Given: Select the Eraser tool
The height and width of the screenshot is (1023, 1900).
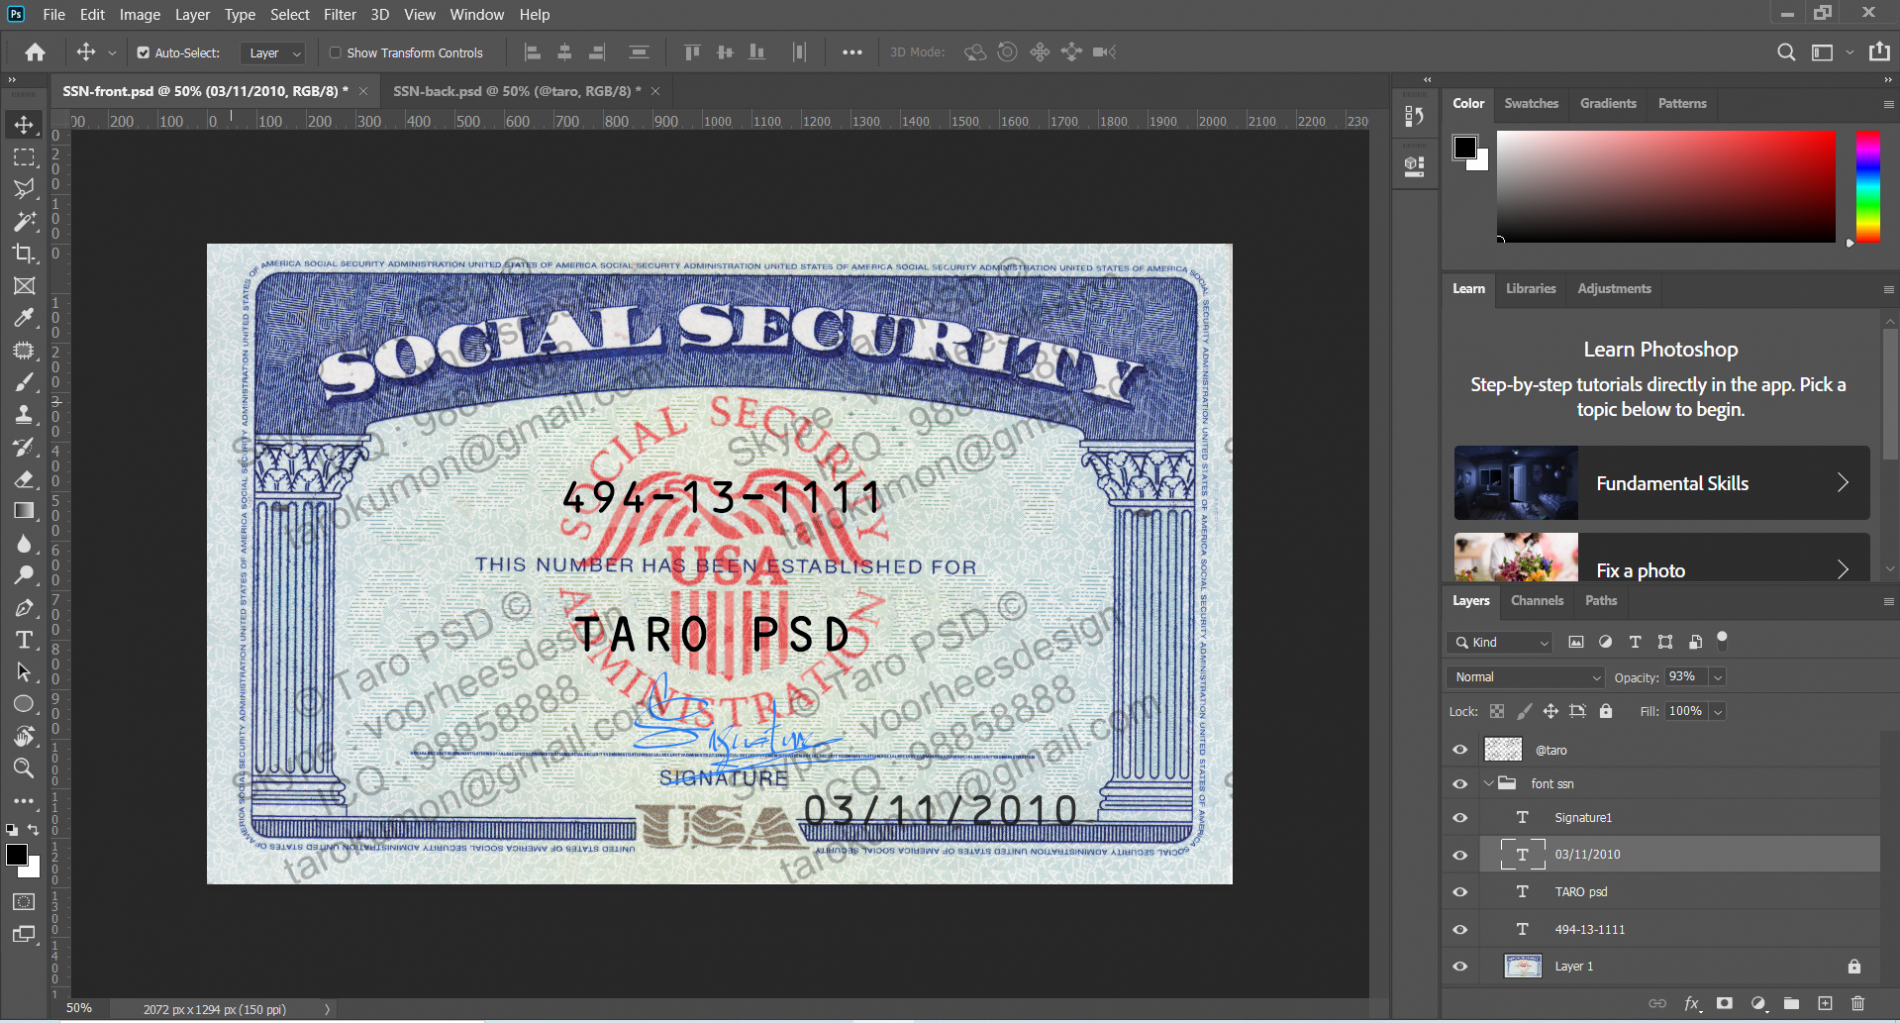Looking at the screenshot, I should click(x=24, y=479).
